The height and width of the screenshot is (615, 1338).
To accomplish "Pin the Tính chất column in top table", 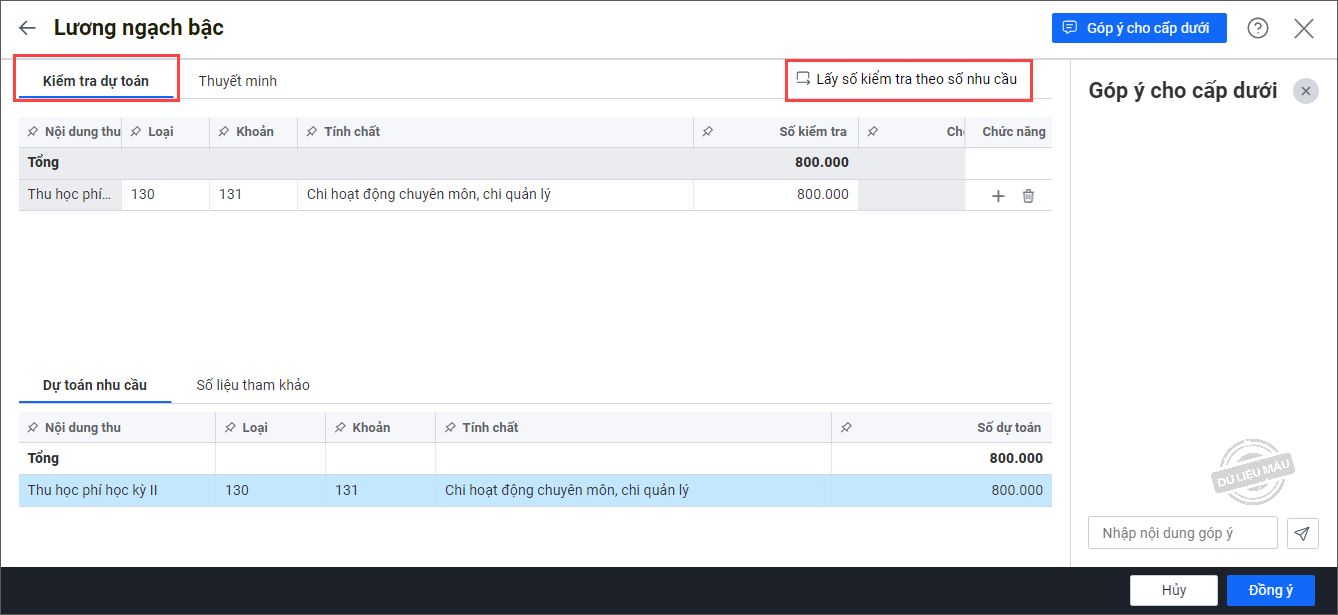I will tap(311, 132).
